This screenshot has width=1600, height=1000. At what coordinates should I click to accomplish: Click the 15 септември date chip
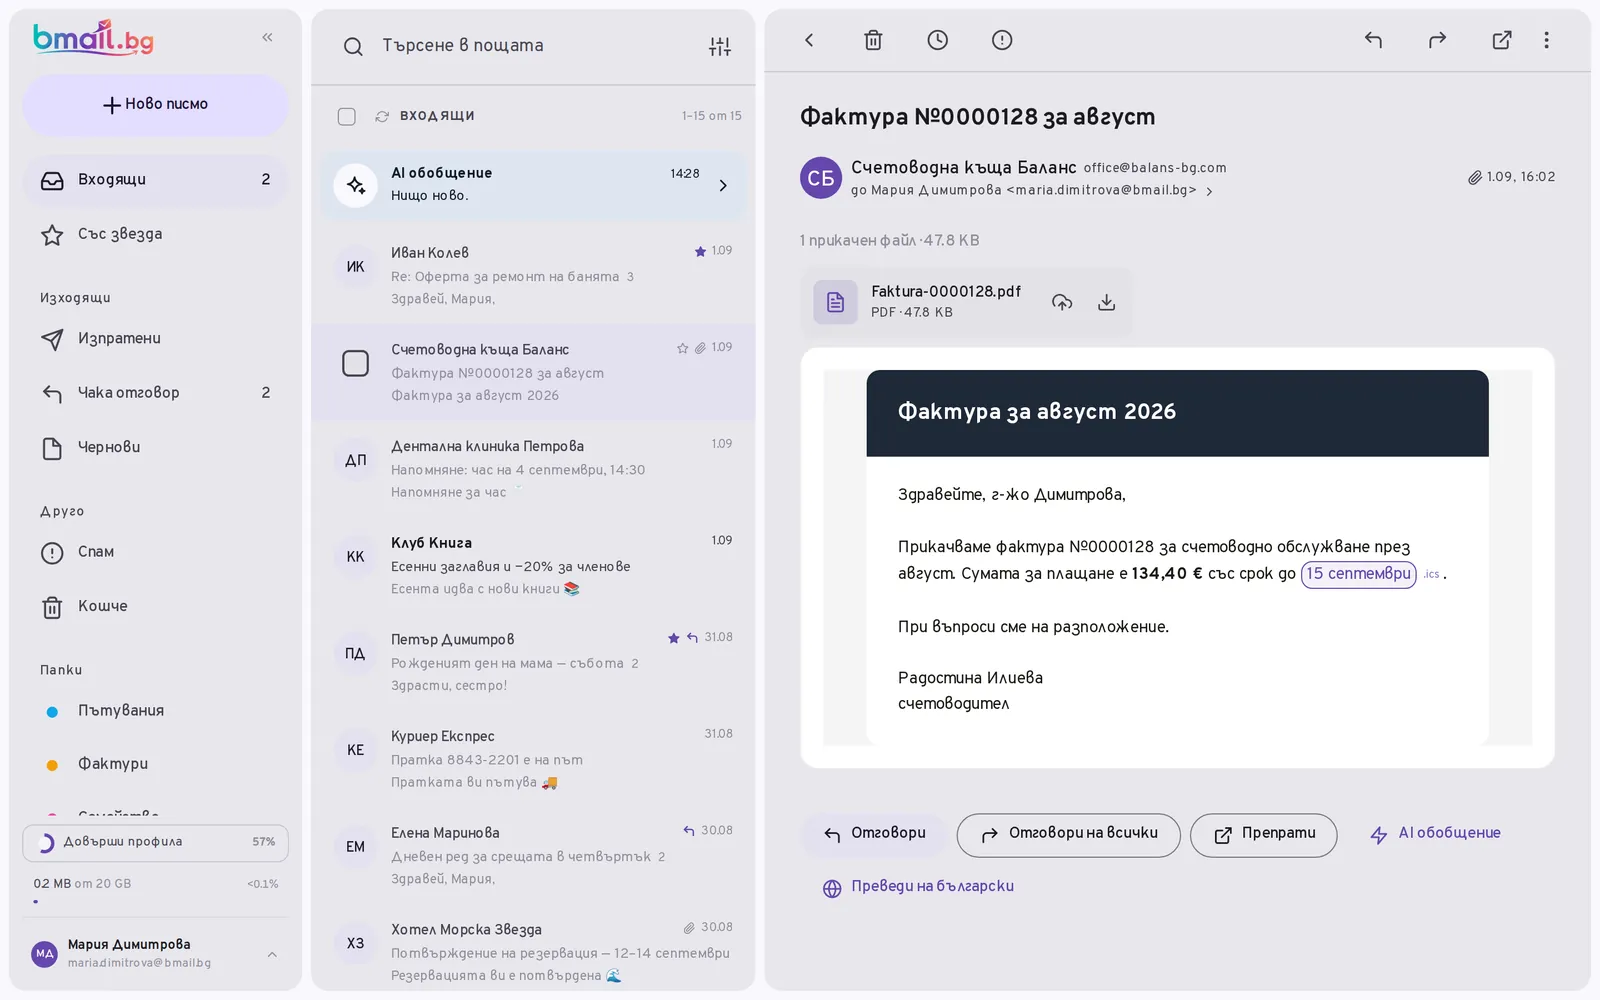[1358, 574]
